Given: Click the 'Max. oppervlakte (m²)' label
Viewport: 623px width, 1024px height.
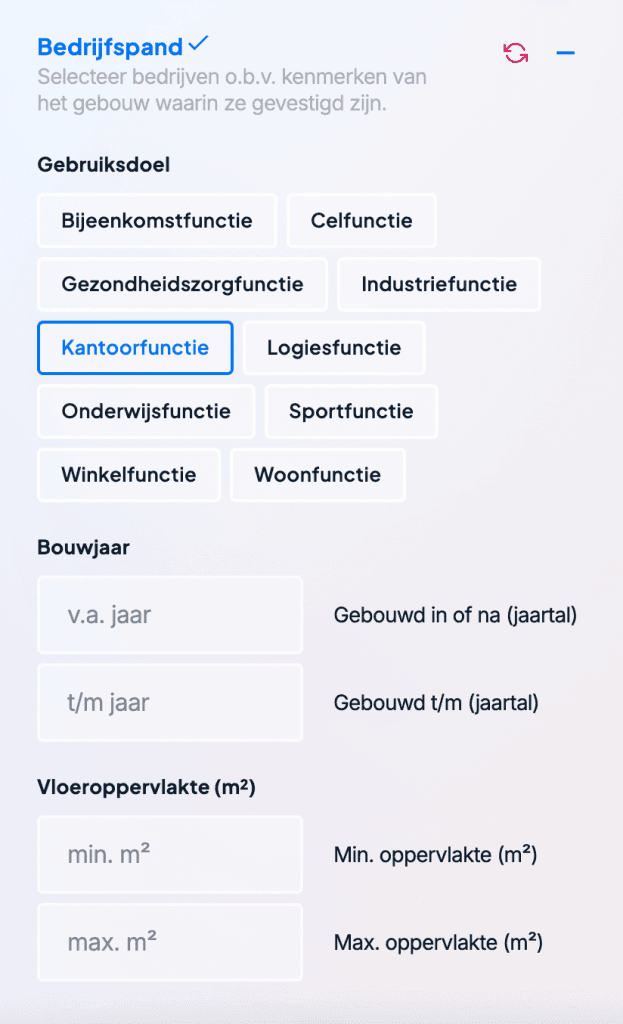Looking at the screenshot, I should (438, 942).
